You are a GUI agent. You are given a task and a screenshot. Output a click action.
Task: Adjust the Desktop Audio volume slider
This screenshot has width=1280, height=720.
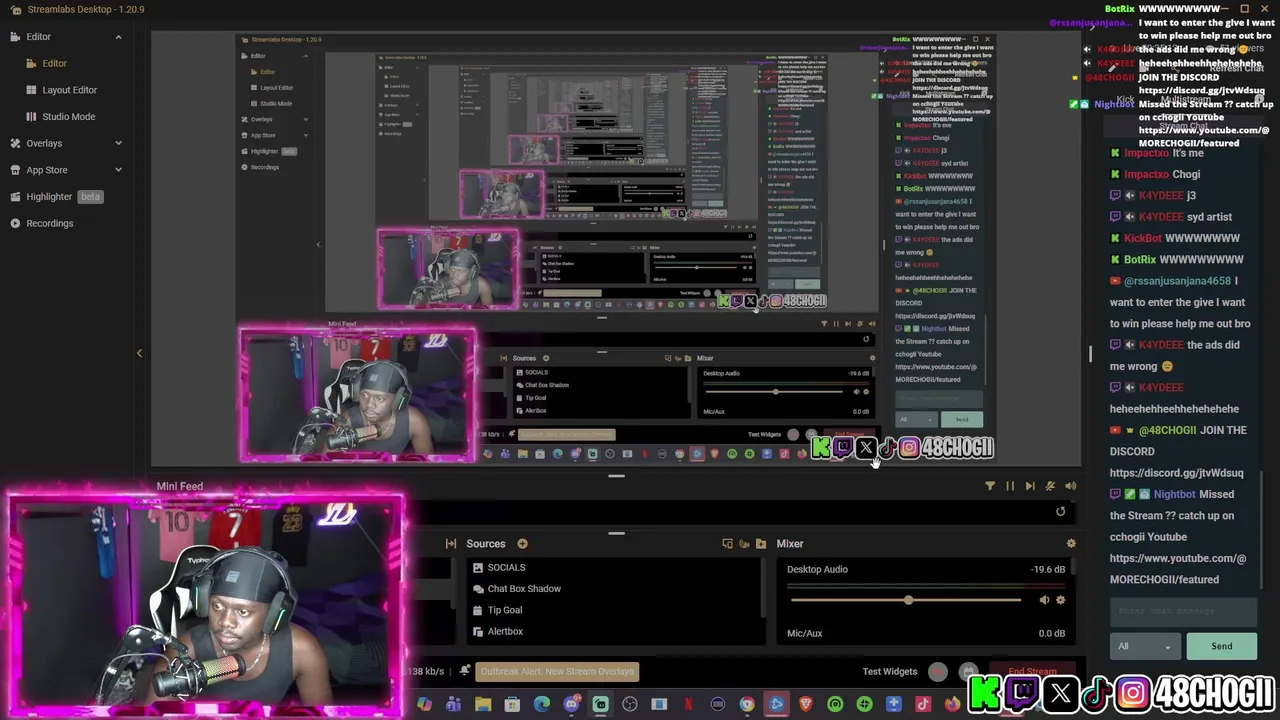click(x=907, y=600)
